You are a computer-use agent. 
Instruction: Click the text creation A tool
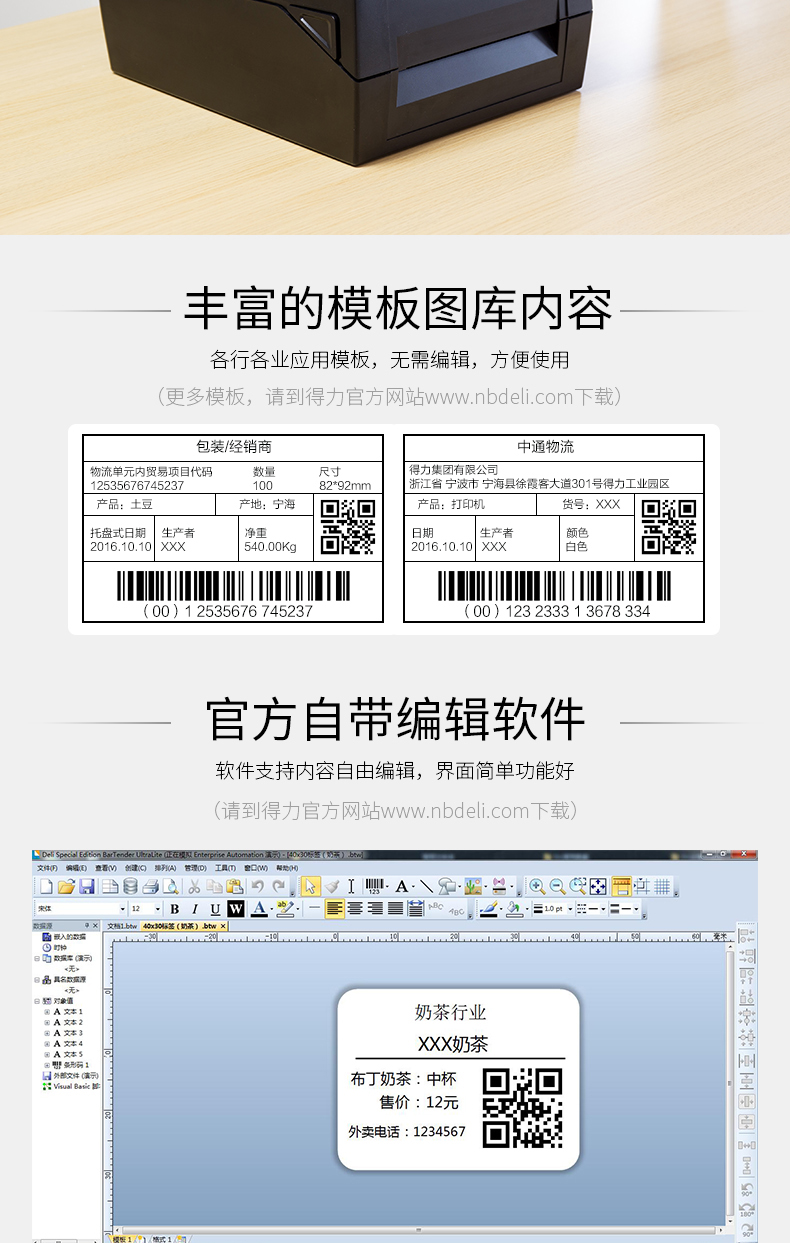[402, 886]
